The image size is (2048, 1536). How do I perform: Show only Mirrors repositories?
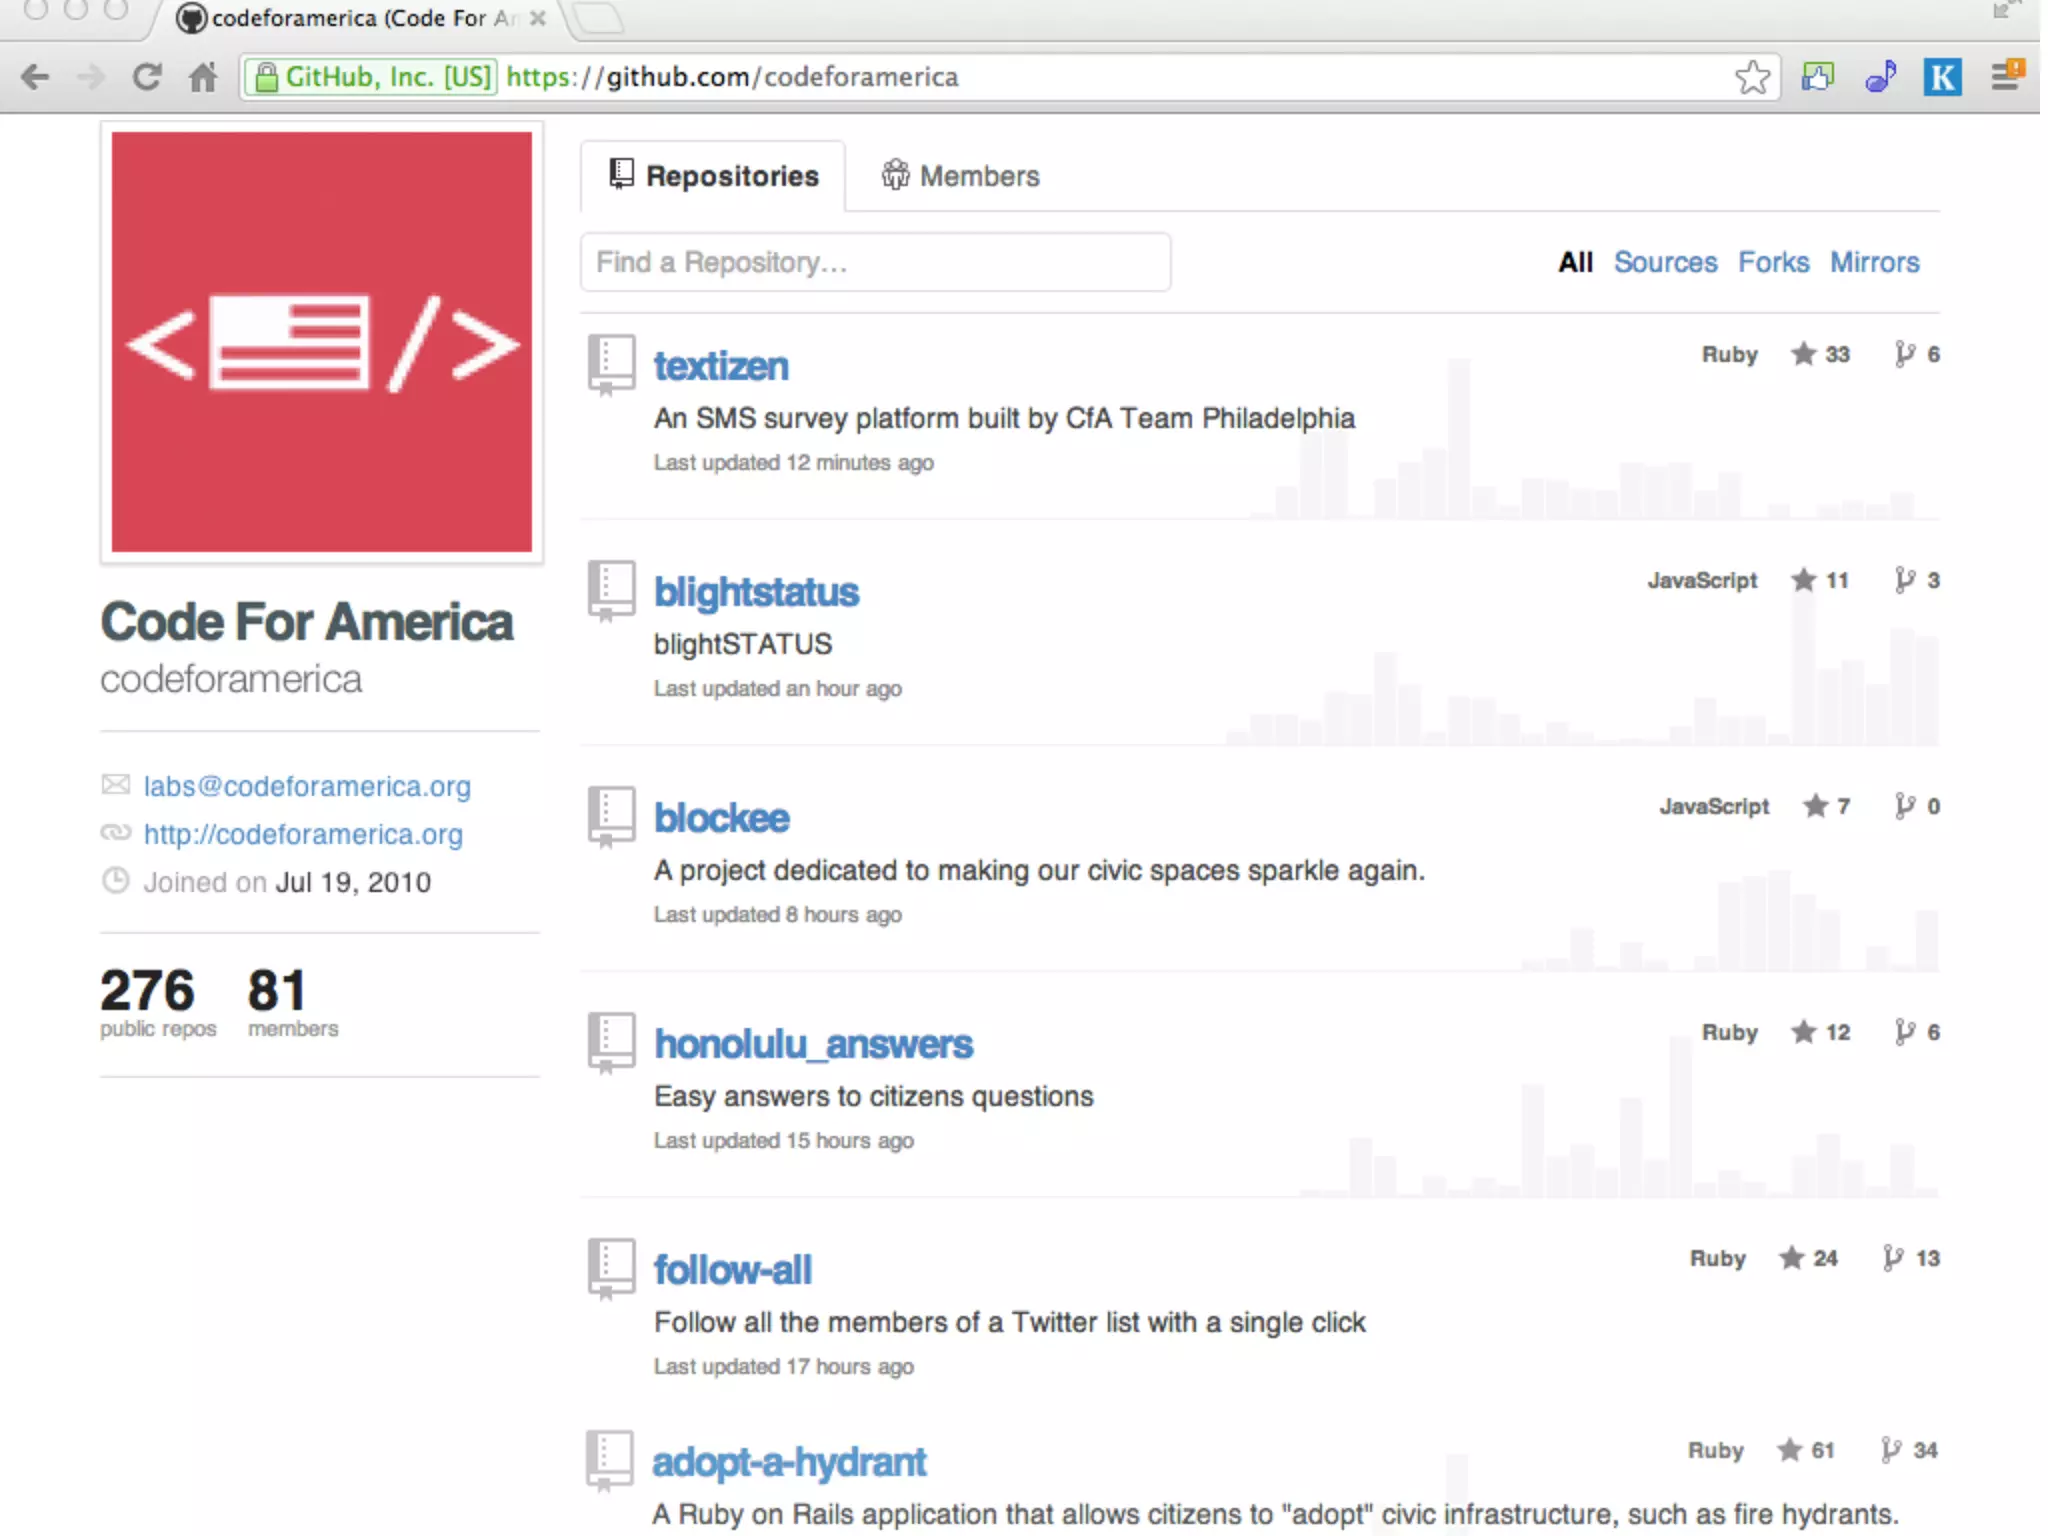point(1875,262)
